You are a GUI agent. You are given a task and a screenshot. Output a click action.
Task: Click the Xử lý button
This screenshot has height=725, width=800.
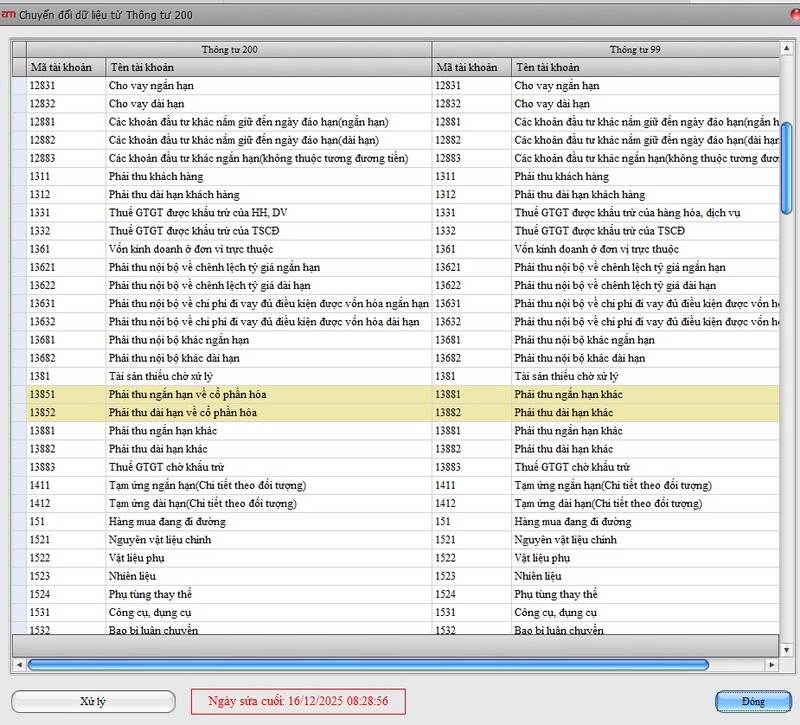coord(92,701)
